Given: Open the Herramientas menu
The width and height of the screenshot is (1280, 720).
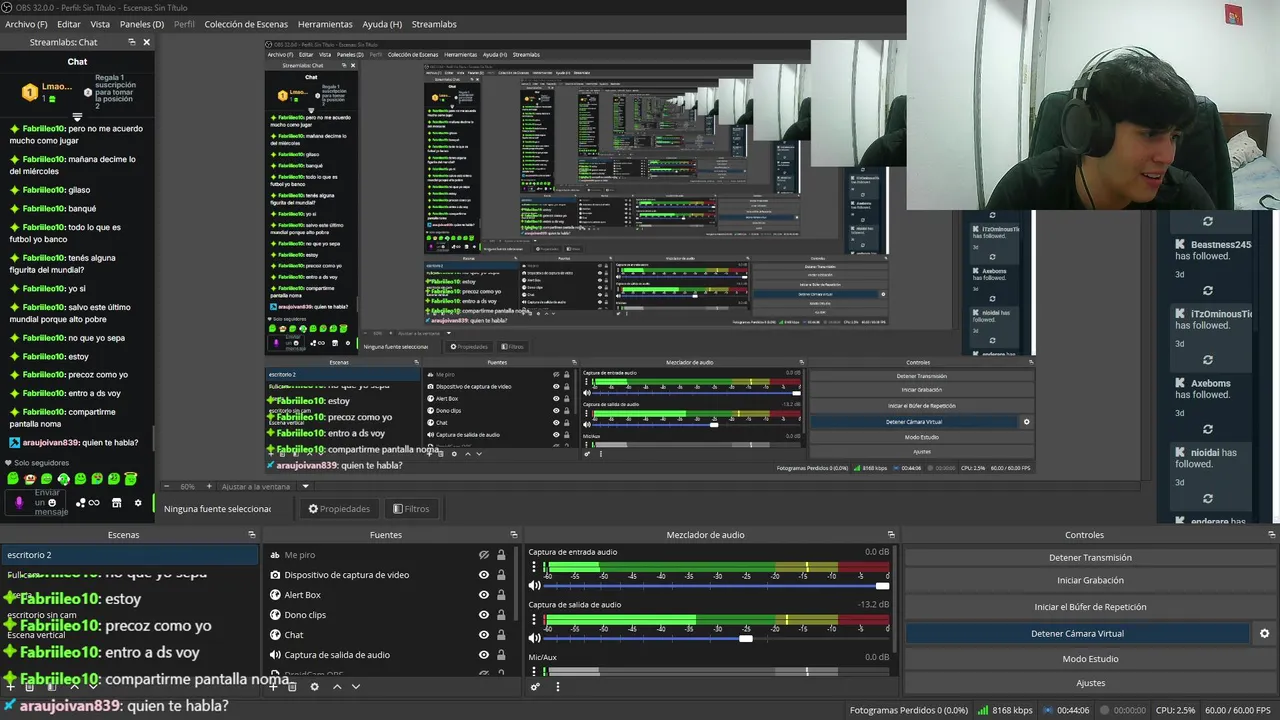Looking at the screenshot, I should click(325, 24).
